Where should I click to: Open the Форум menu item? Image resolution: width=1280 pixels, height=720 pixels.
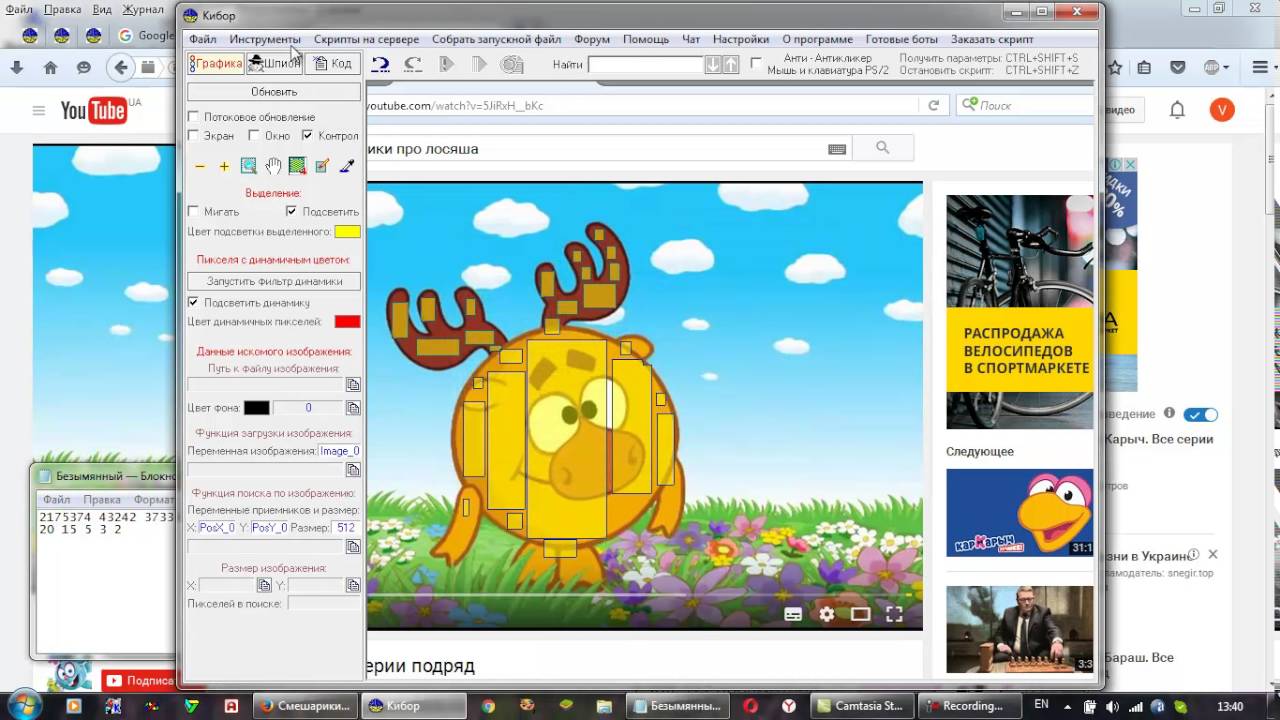[592, 39]
